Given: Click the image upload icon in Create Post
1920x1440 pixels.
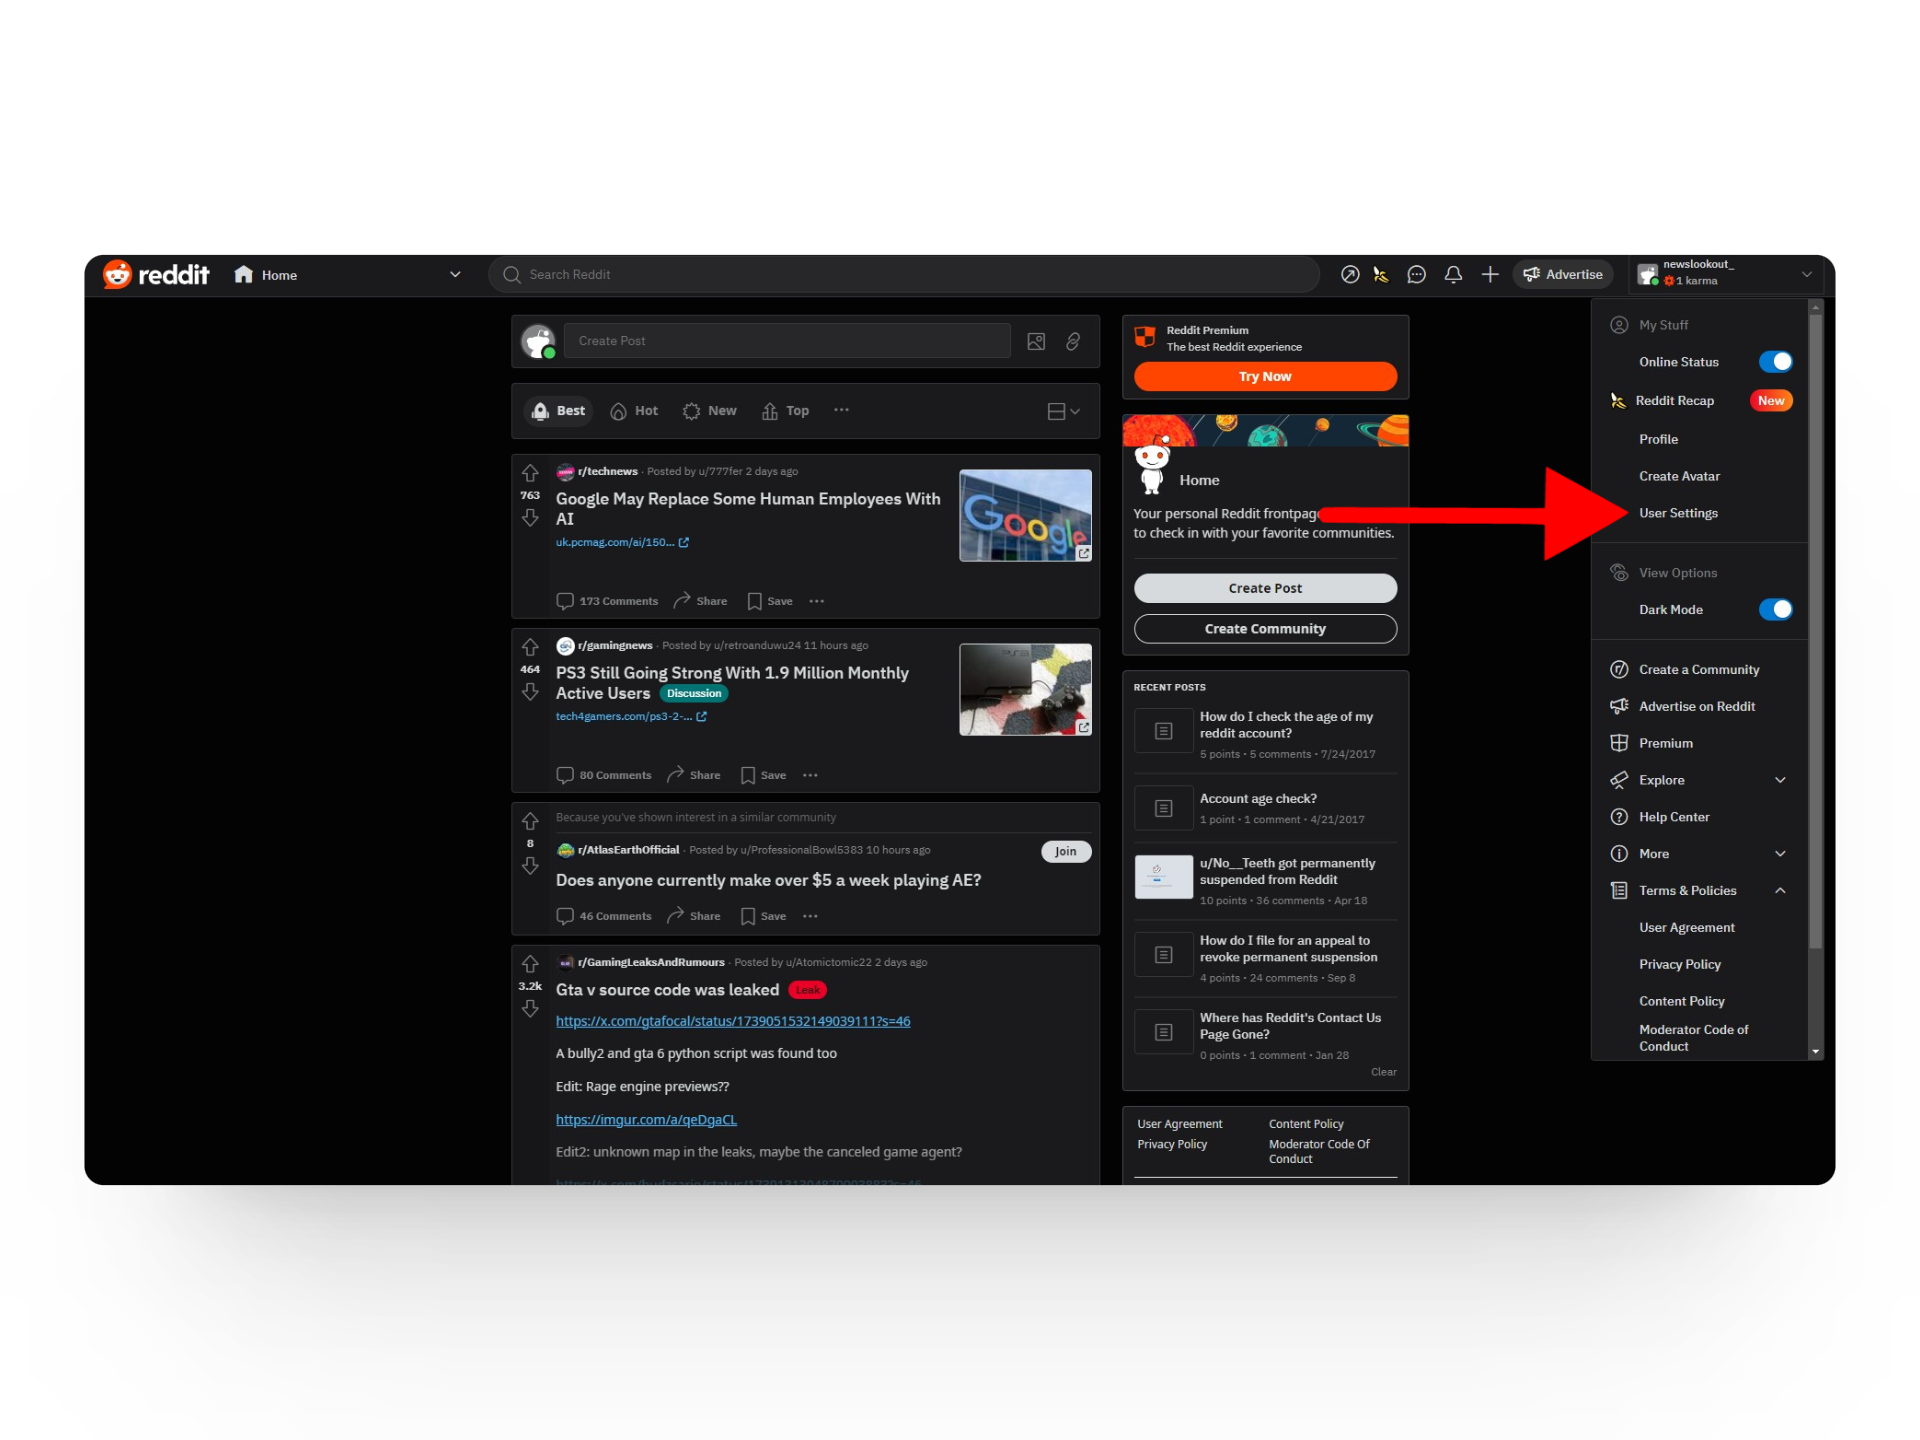Looking at the screenshot, I should click(x=1036, y=341).
